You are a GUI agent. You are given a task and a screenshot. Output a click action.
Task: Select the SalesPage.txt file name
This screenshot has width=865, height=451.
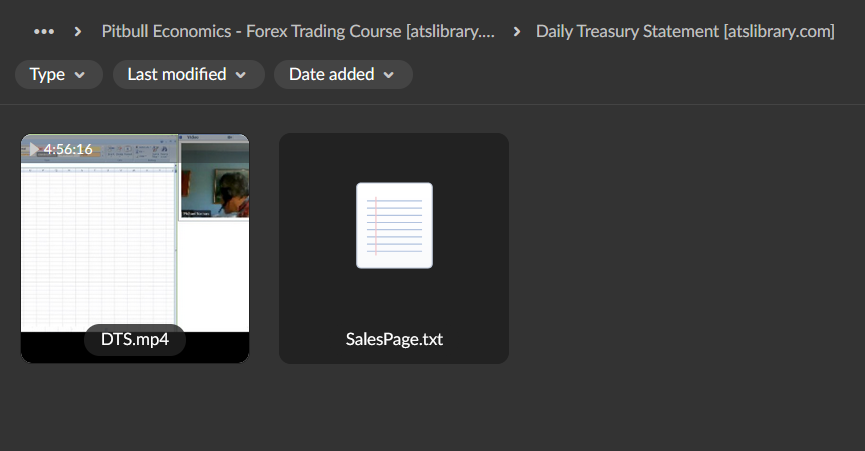[x=394, y=339]
